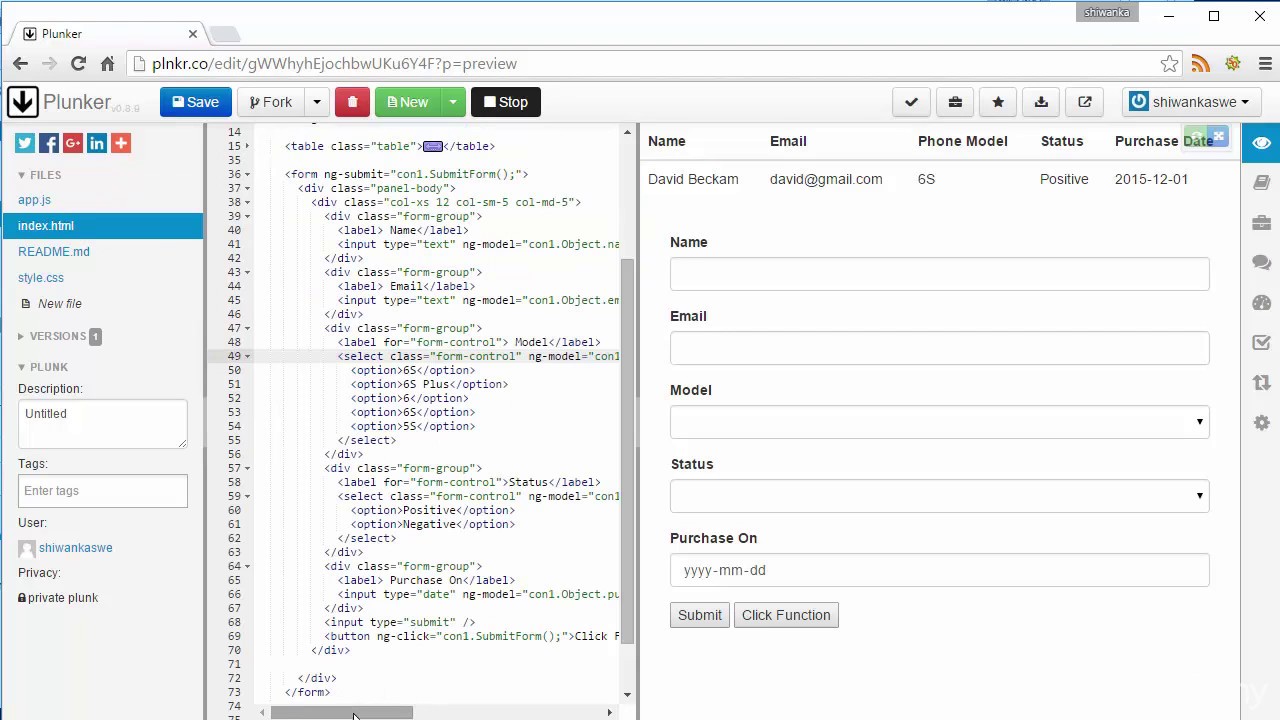Click the browser reload button
This screenshot has width=1280, height=720.
(x=78, y=63)
